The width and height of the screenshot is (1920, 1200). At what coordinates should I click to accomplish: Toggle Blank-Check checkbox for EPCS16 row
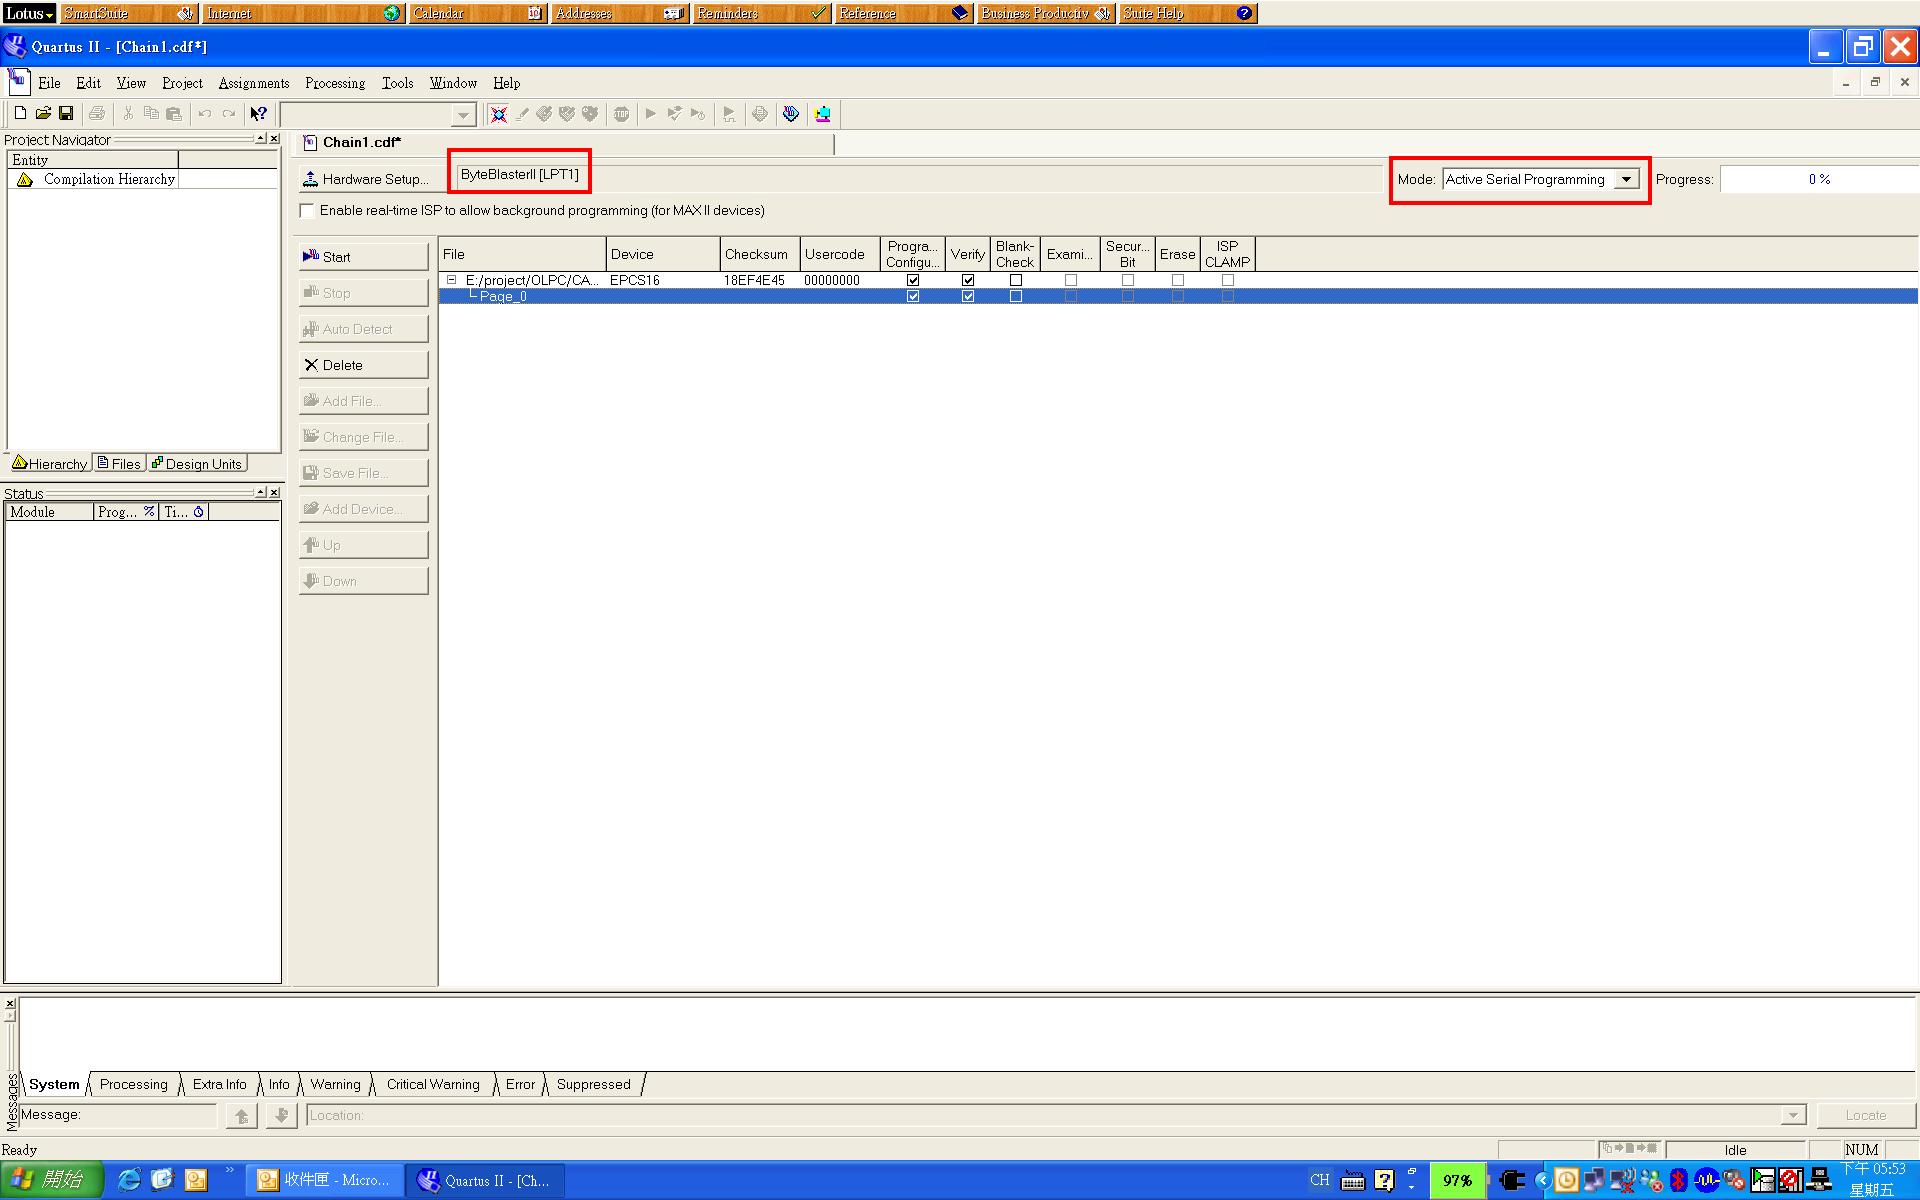(x=1015, y=281)
